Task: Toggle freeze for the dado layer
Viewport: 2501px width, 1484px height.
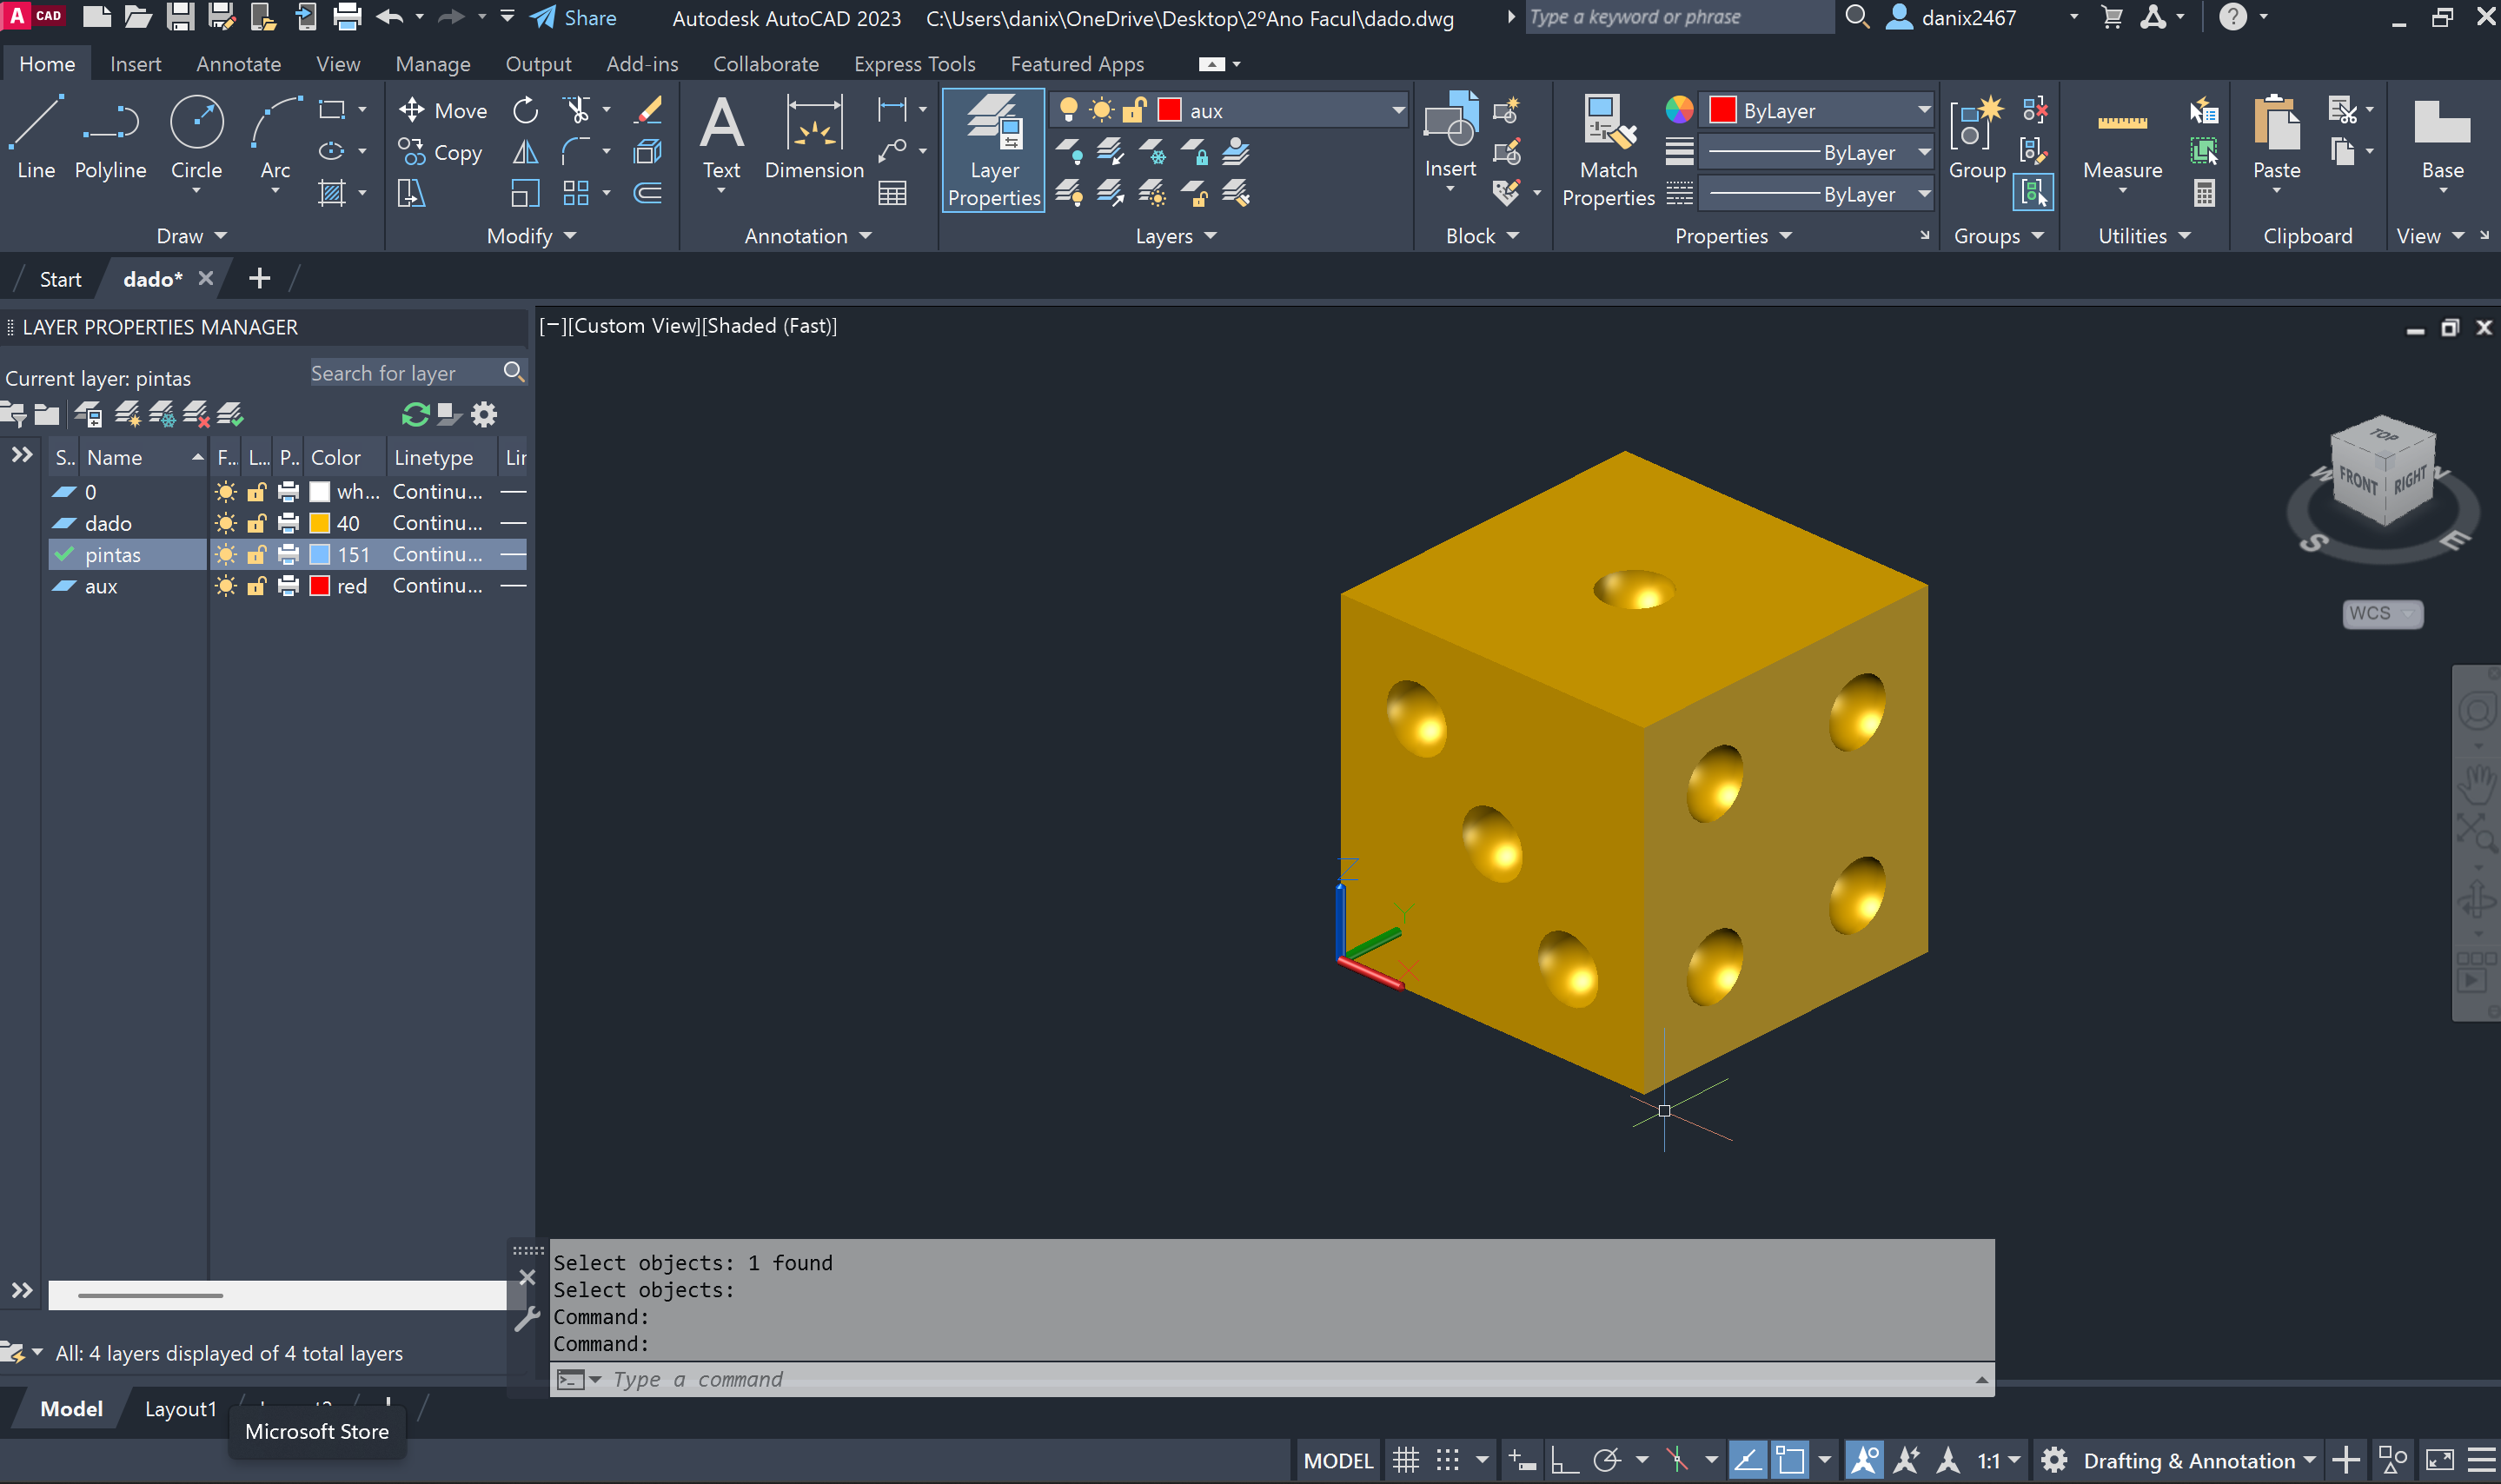Action: click(226, 523)
